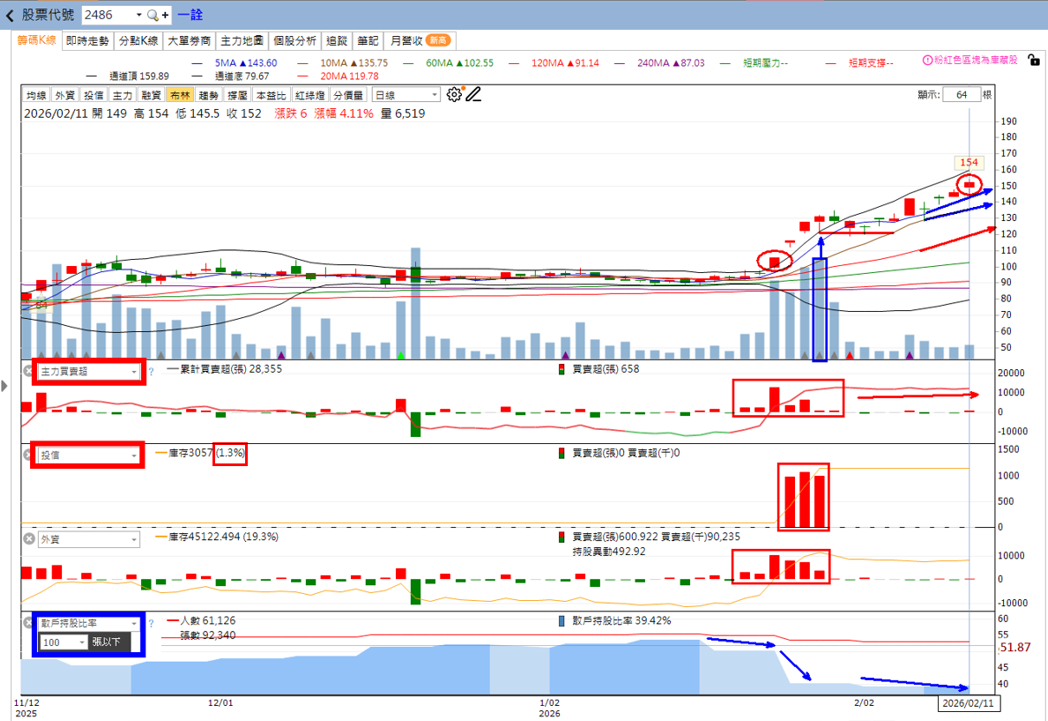Click the 短期壓力 legend label
This screenshot has width=1048, height=721.
click(765, 63)
